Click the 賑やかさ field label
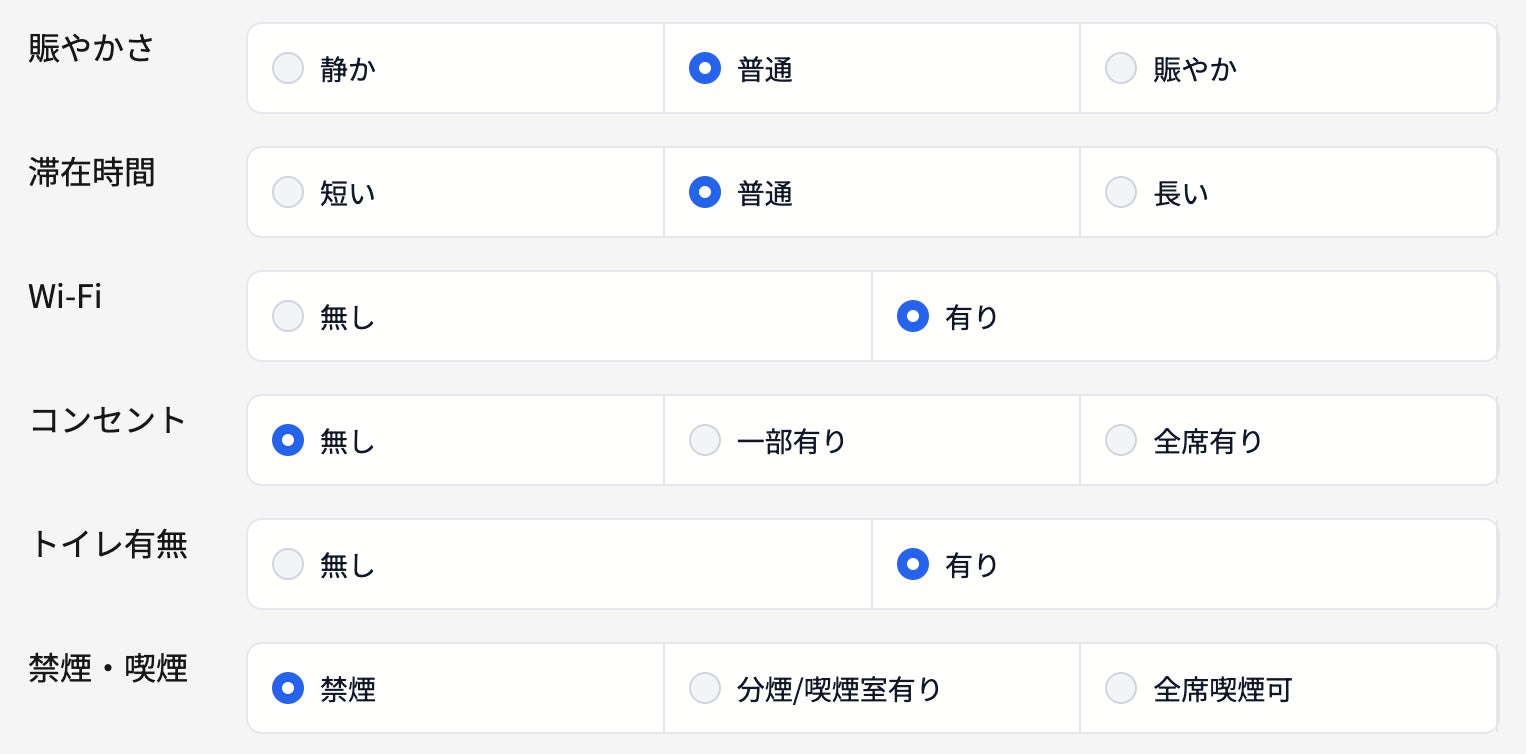Image resolution: width=1526 pixels, height=754 pixels. pyautogui.click(x=91, y=47)
